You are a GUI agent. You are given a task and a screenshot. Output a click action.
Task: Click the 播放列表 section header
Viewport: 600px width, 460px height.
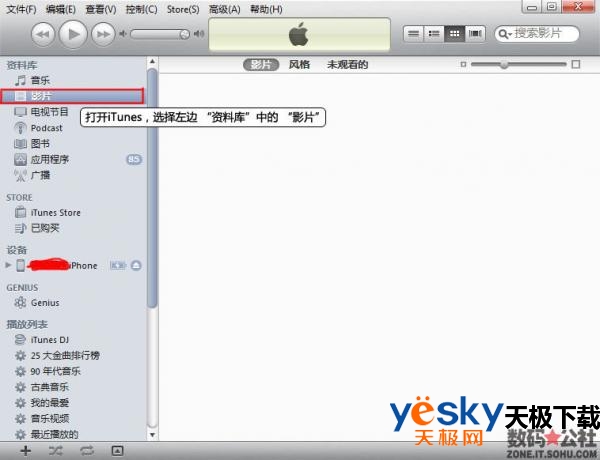tap(27, 325)
